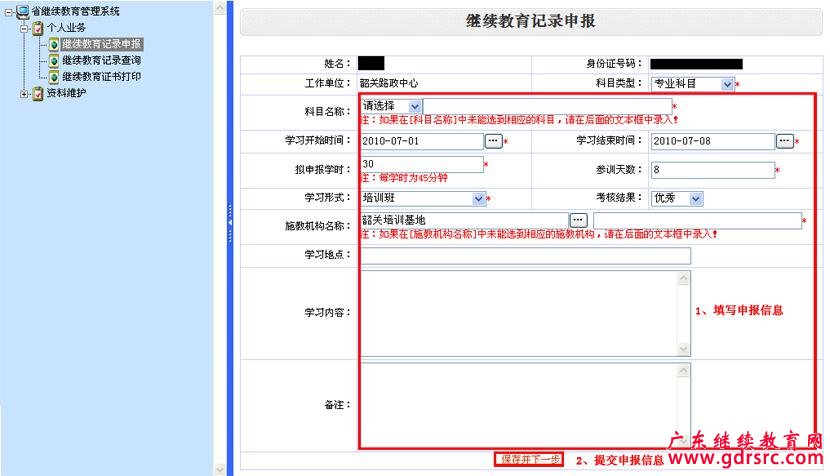Click the 继续教育记录申报 page heading
This screenshot has width=830, height=476.
point(530,21)
